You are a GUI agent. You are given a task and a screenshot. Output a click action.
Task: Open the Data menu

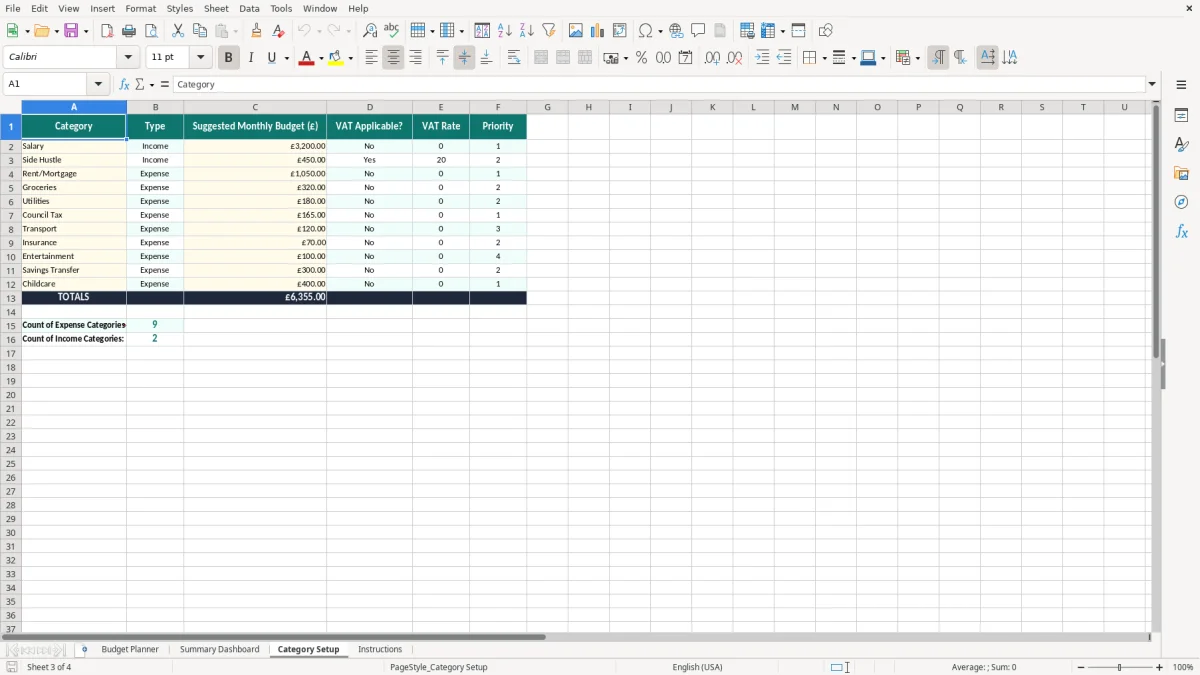249,8
